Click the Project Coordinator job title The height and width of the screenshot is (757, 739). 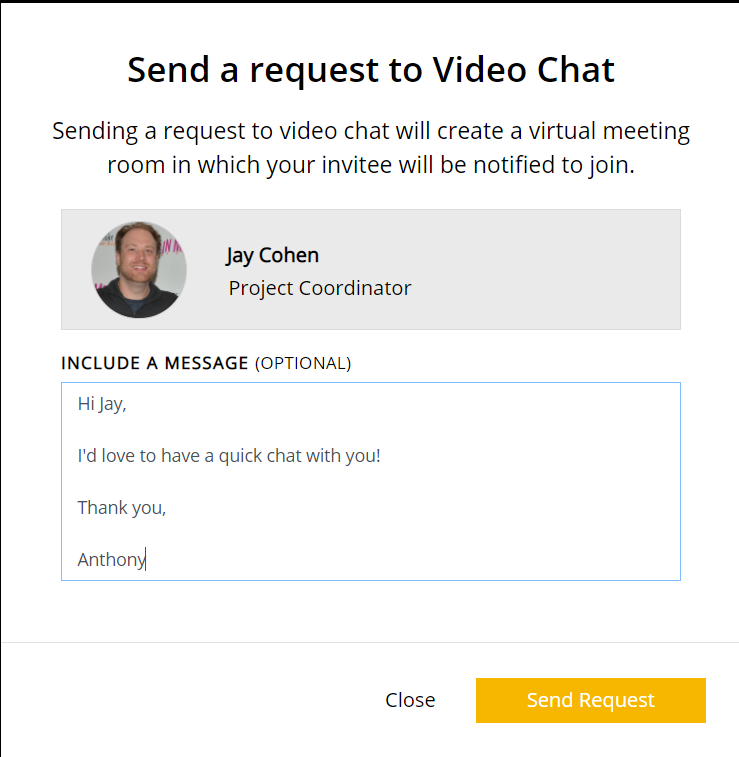pyautogui.click(x=320, y=288)
